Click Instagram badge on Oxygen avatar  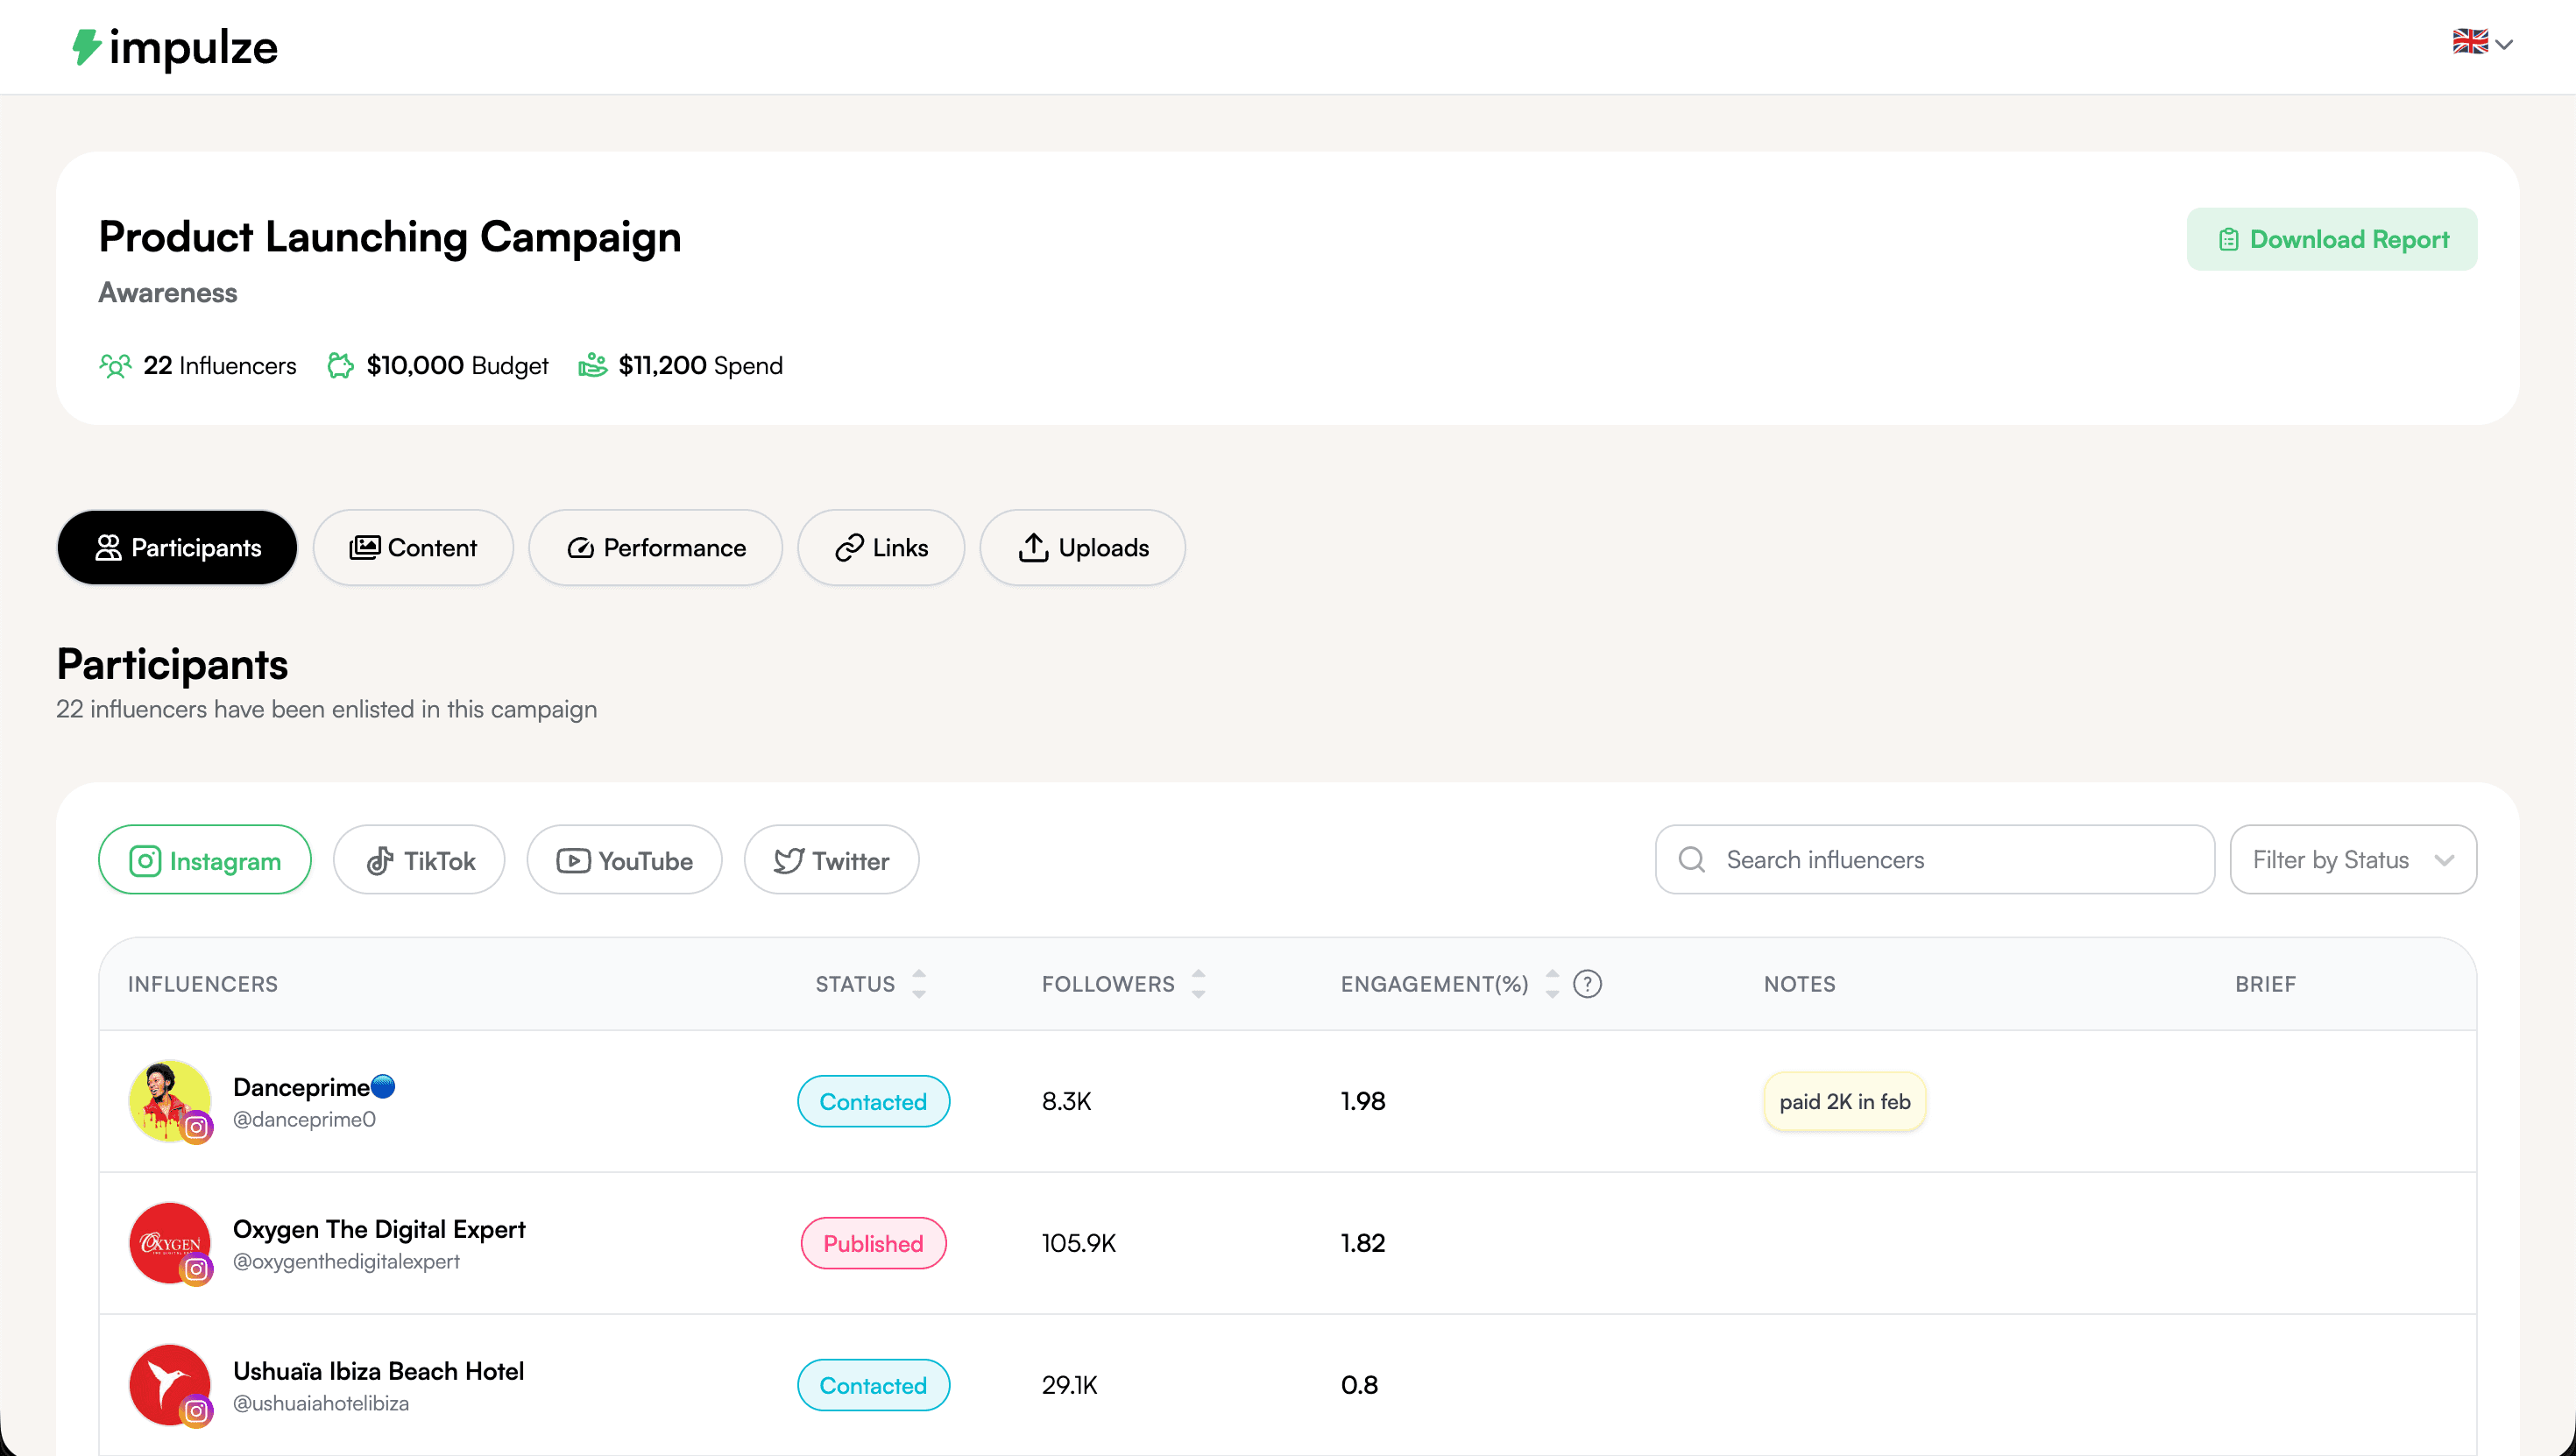(197, 1269)
